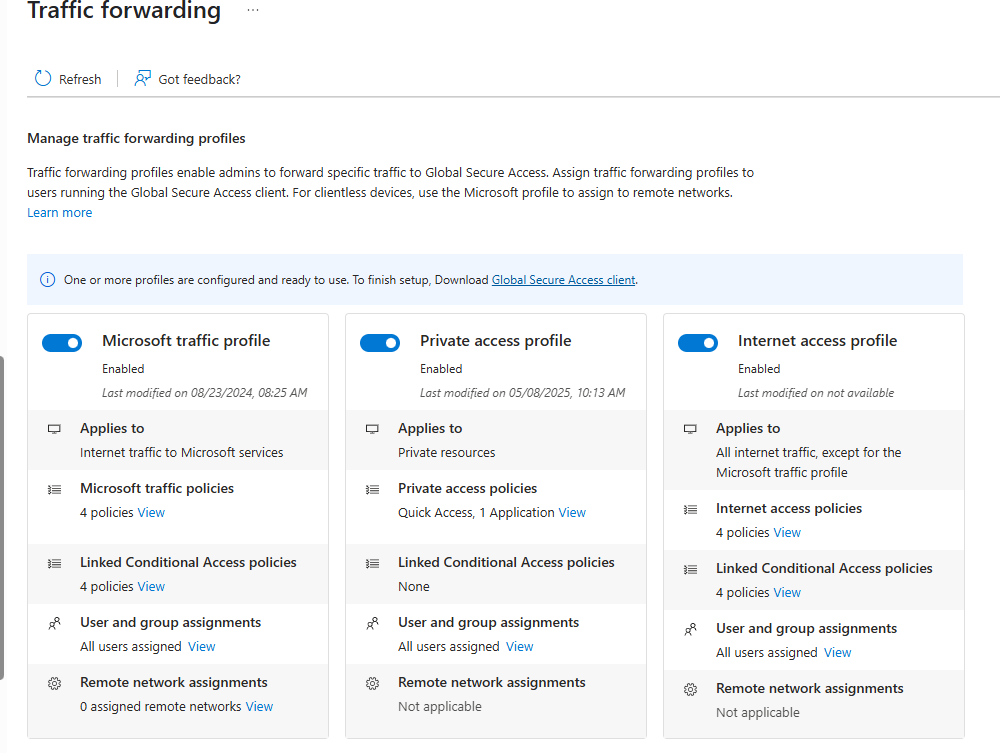Click the Got feedback person icon

click(143, 79)
